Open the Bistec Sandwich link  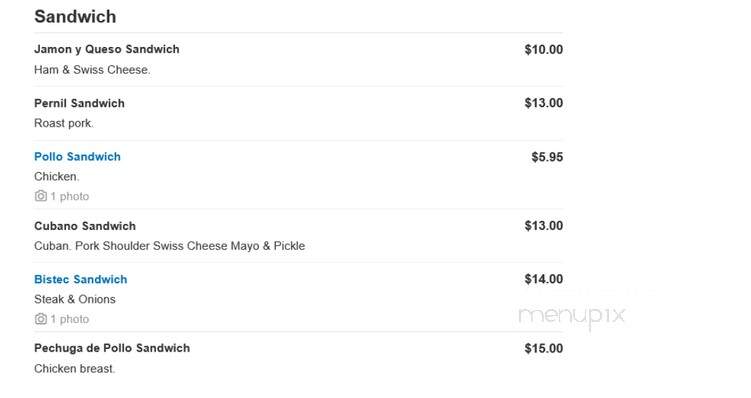pos(80,279)
